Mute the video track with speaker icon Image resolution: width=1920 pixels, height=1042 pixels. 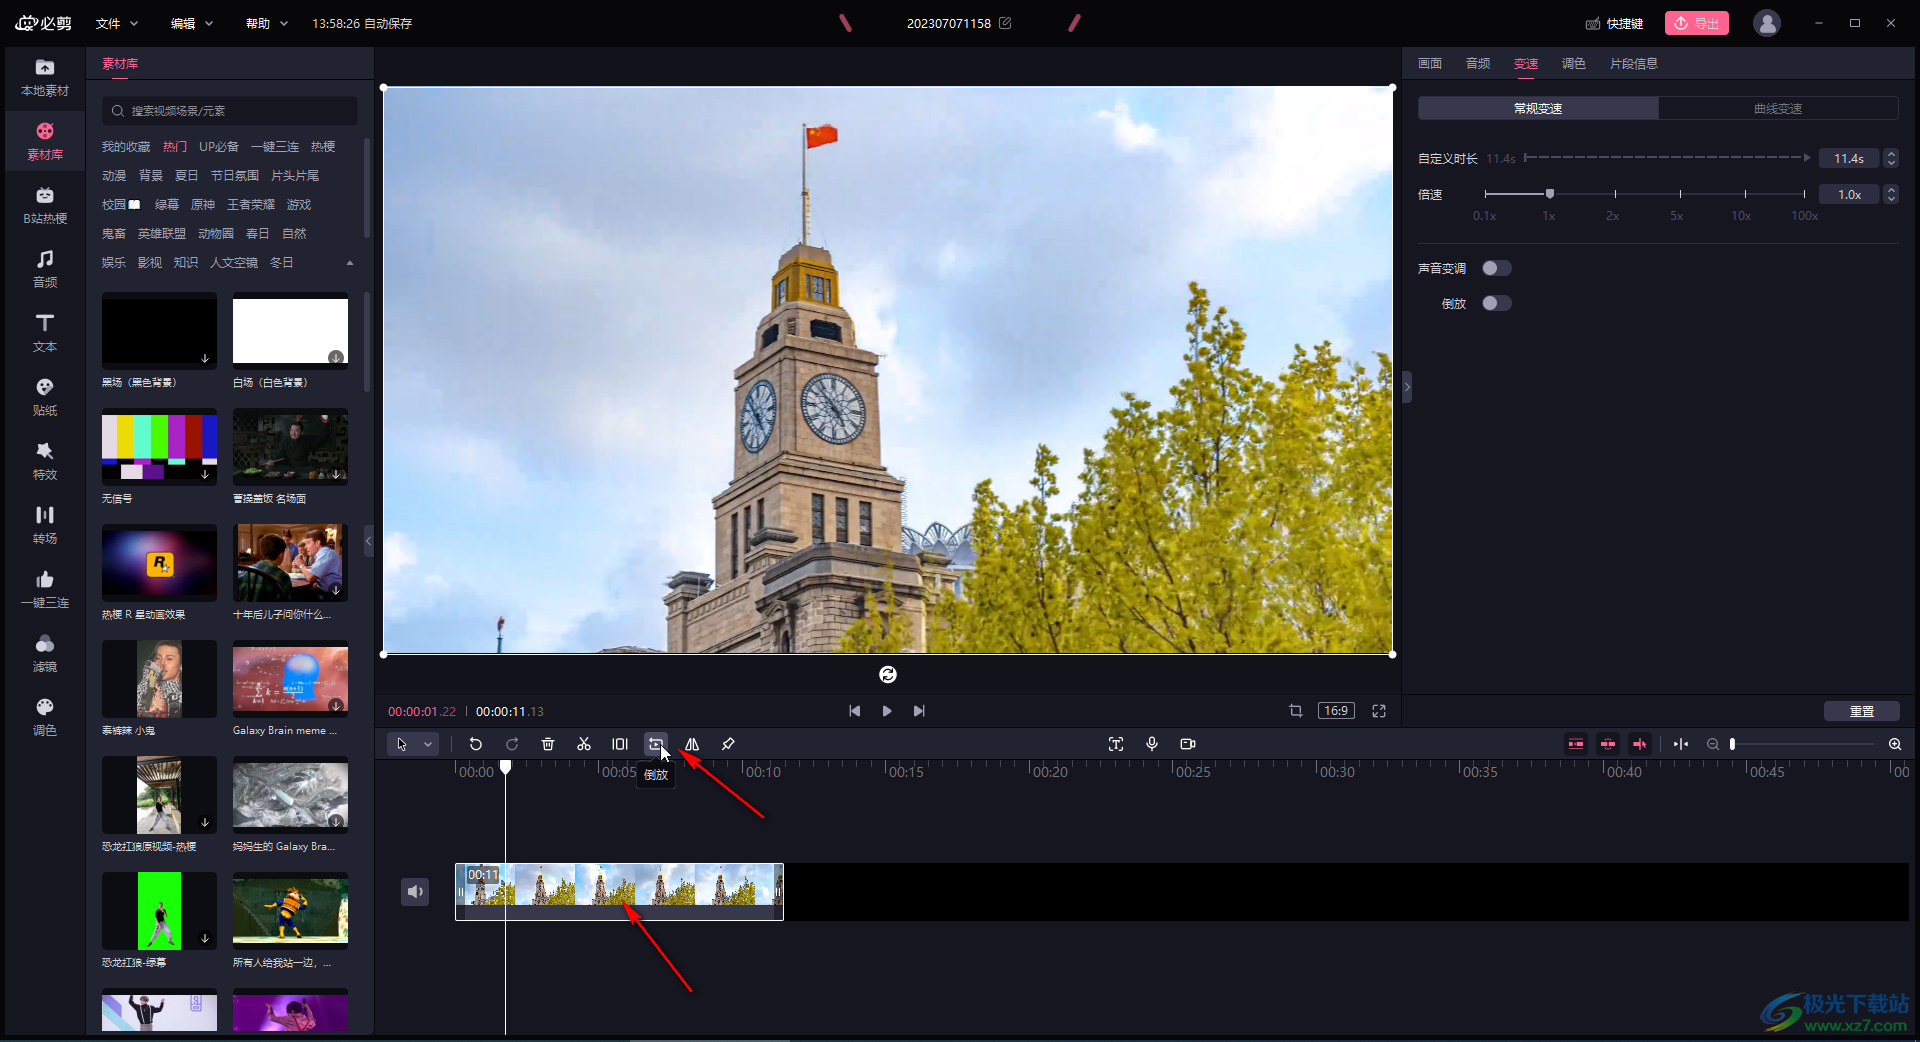(415, 891)
